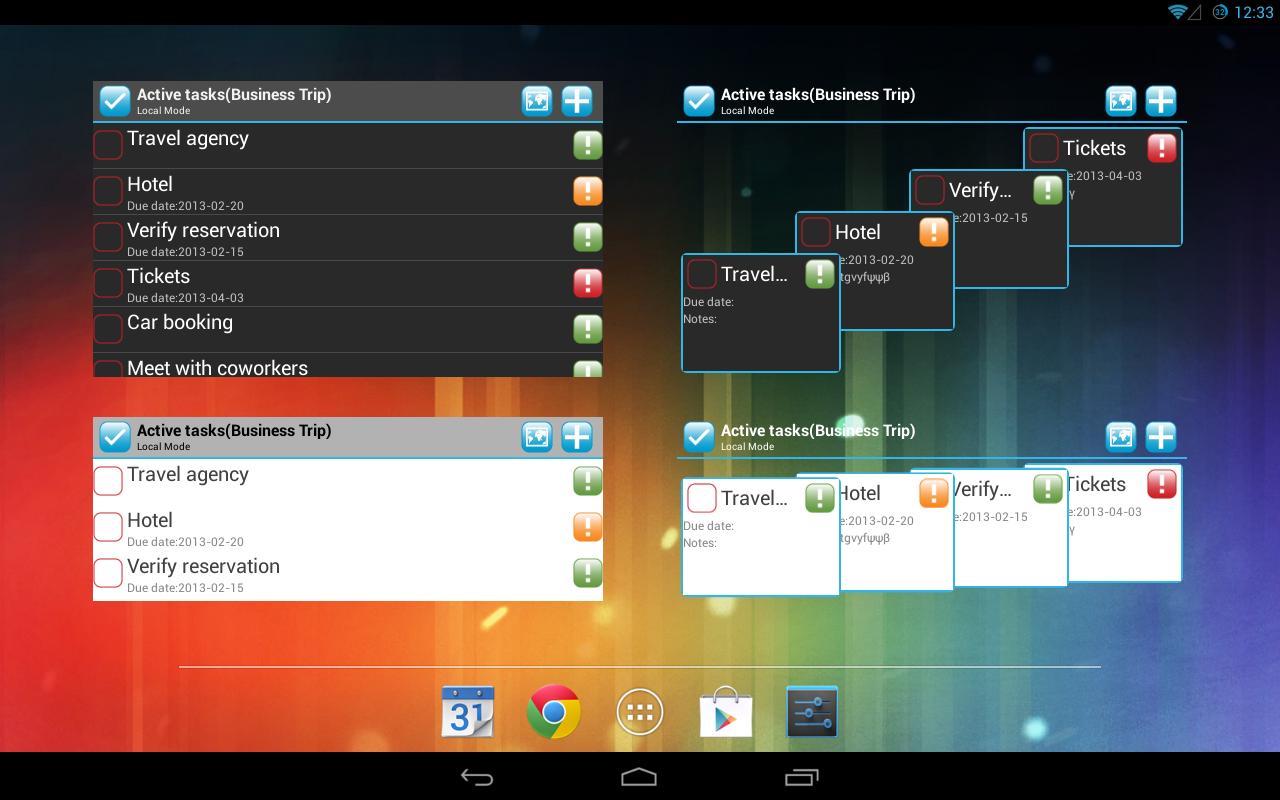Mark the Hotel task as complete
Viewport: 1280px width, 800px height.
tap(107, 191)
